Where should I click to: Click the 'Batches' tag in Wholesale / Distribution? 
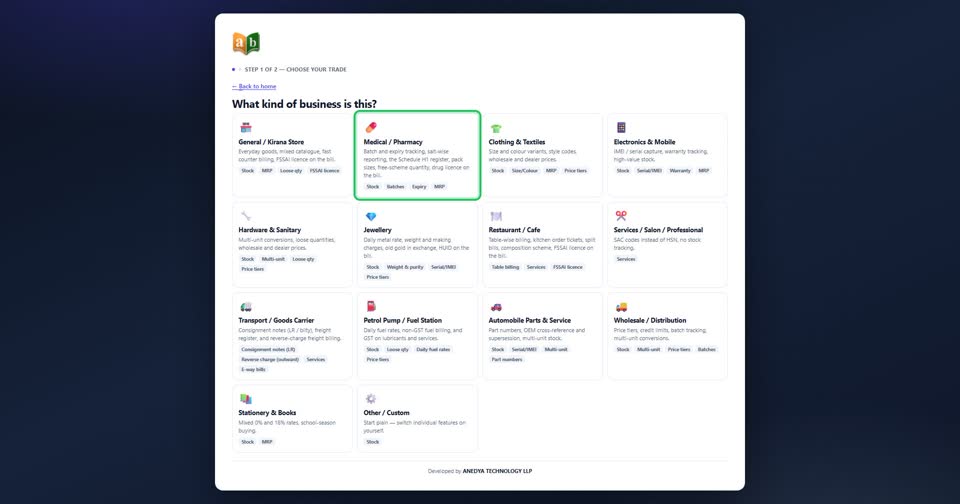click(707, 350)
